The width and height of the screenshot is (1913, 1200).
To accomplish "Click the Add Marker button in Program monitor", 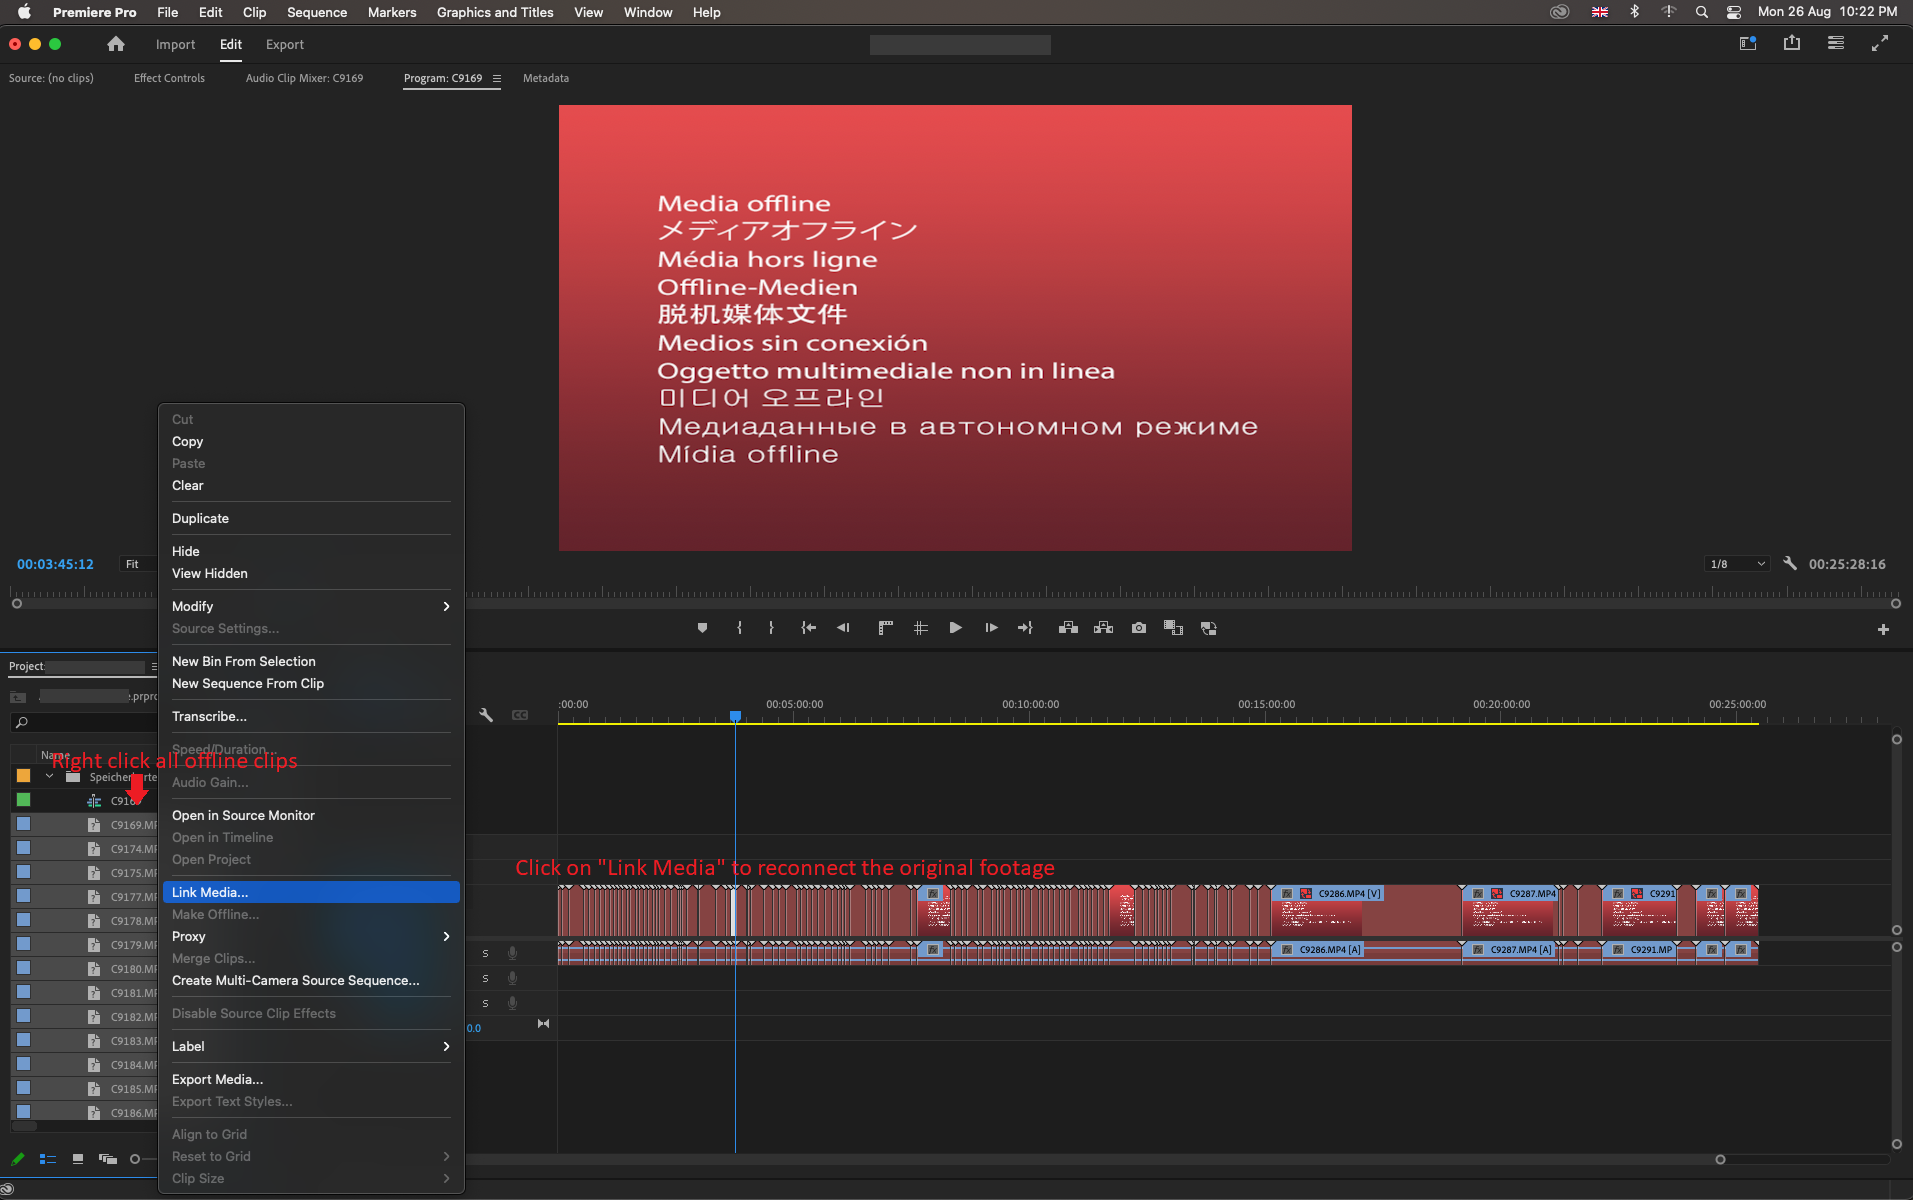I will click(702, 628).
